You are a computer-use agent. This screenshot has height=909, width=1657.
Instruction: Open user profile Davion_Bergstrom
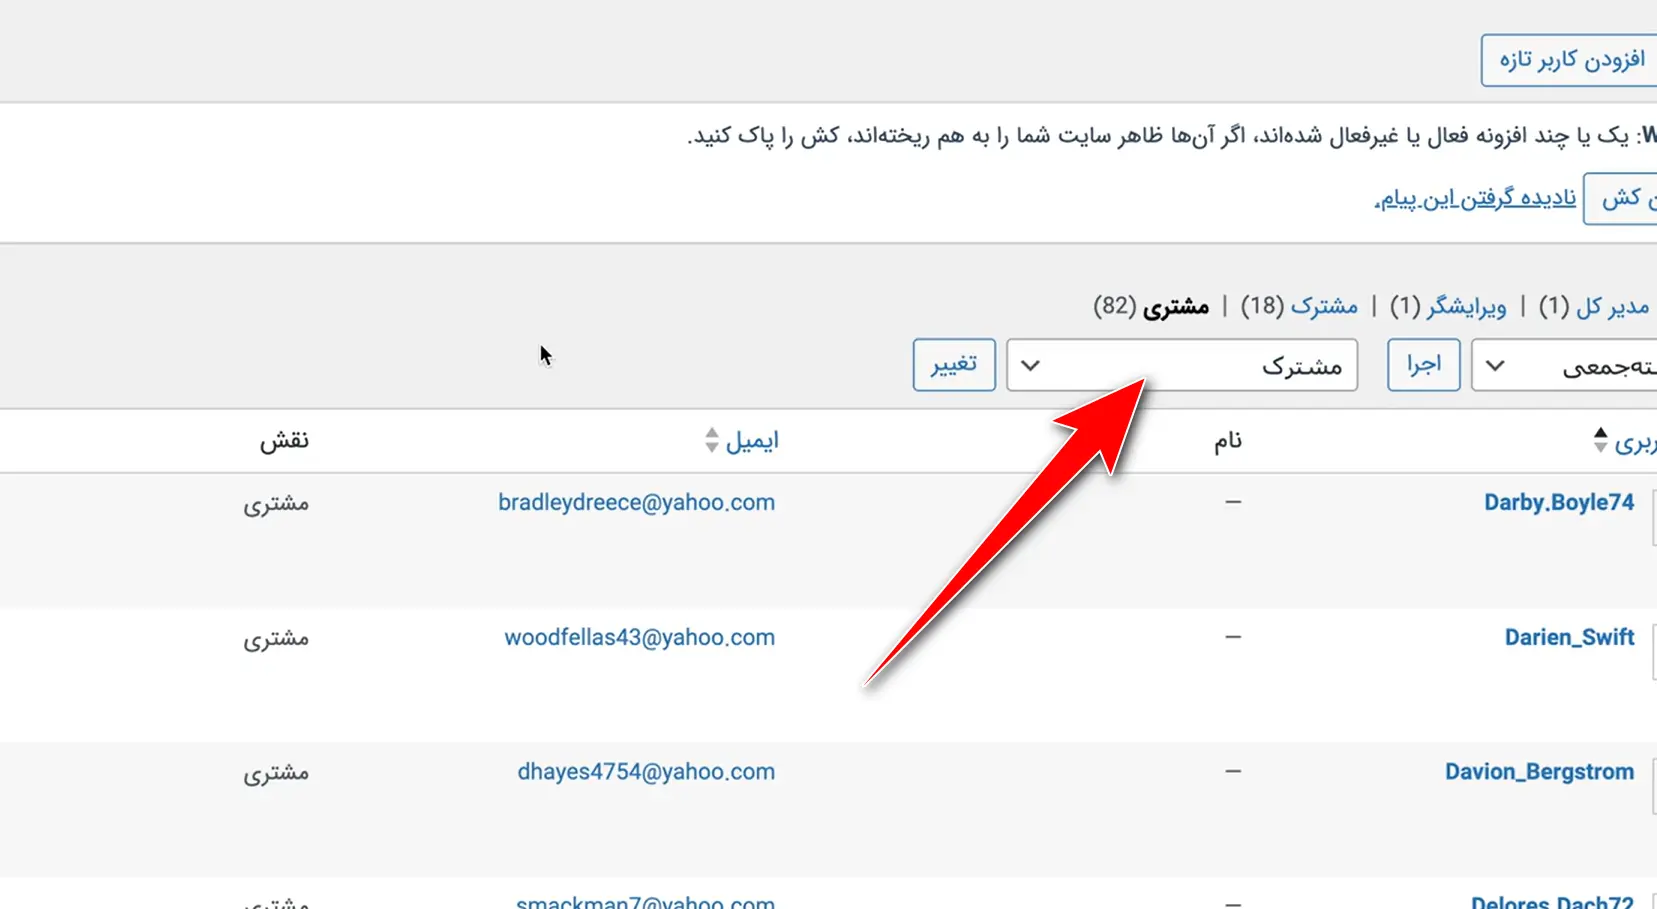click(1539, 772)
